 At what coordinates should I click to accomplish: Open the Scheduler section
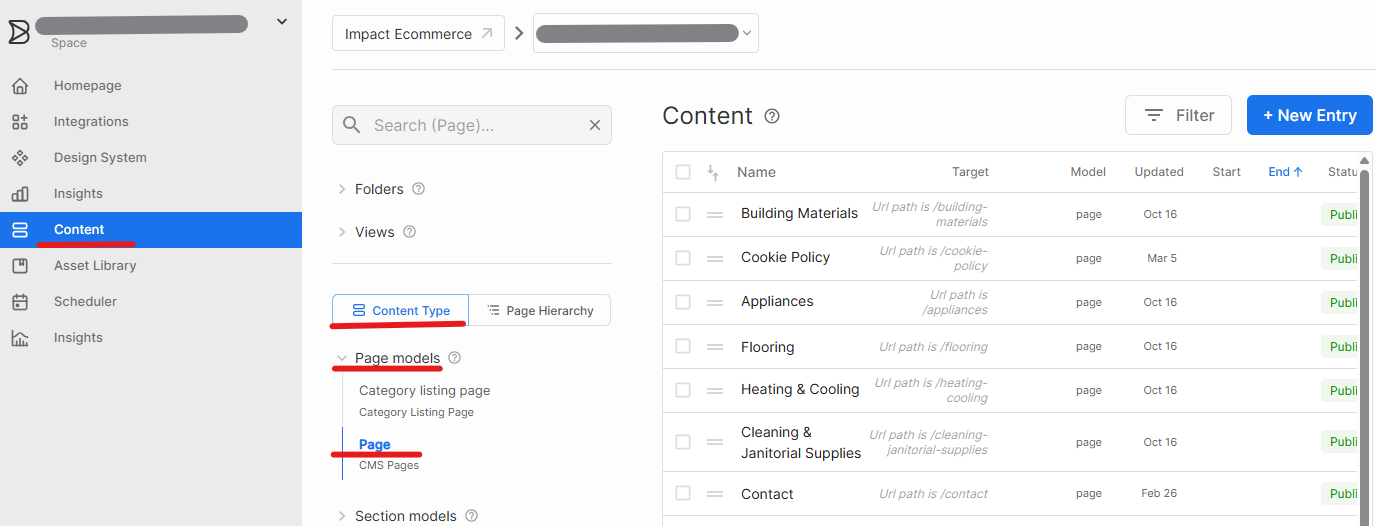point(85,302)
